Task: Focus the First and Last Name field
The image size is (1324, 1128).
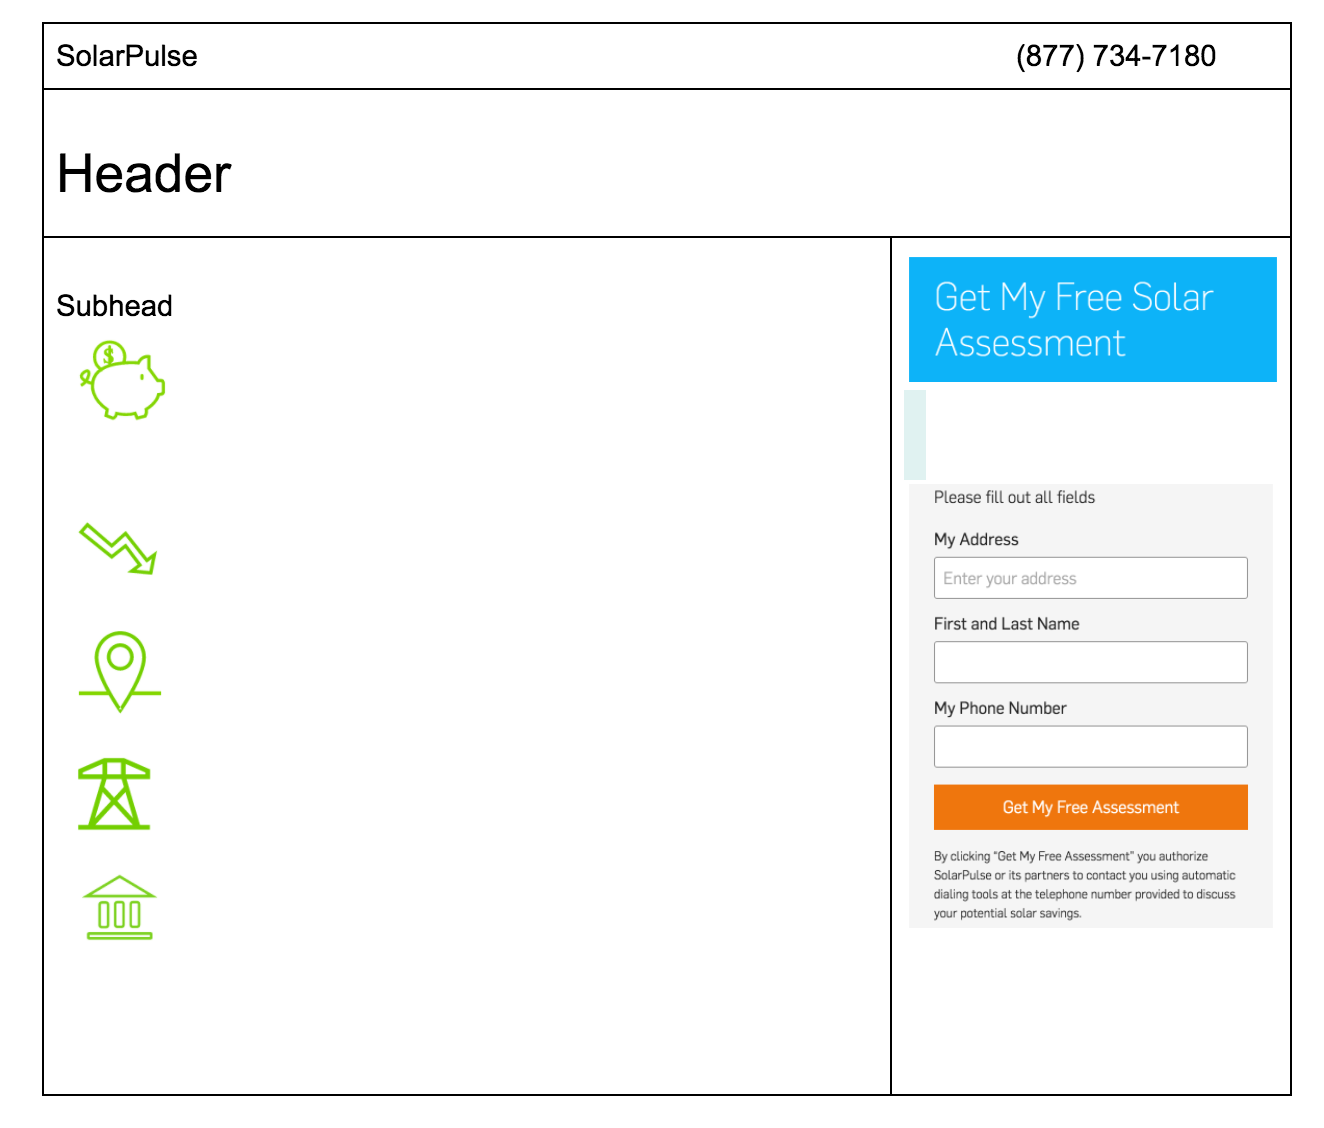Action: coord(1090,662)
